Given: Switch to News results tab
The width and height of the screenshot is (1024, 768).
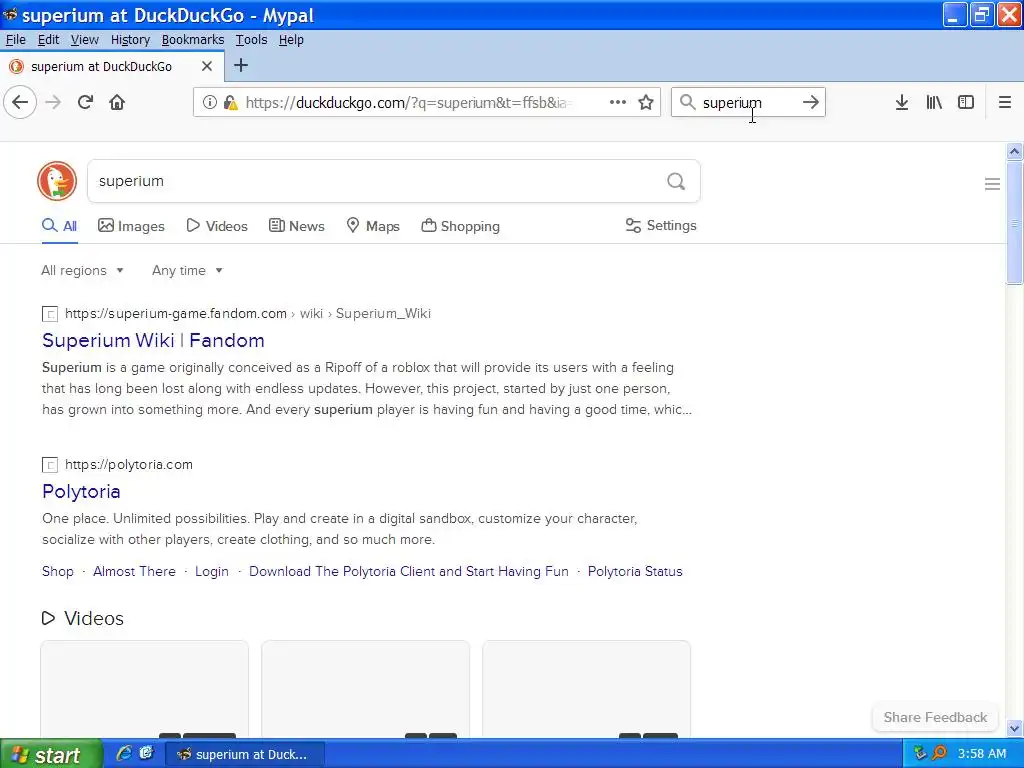Looking at the screenshot, I should (296, 226).
